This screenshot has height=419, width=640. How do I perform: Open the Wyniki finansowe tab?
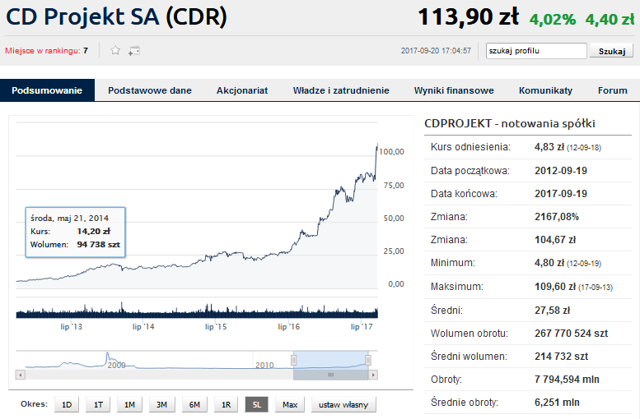454,91
